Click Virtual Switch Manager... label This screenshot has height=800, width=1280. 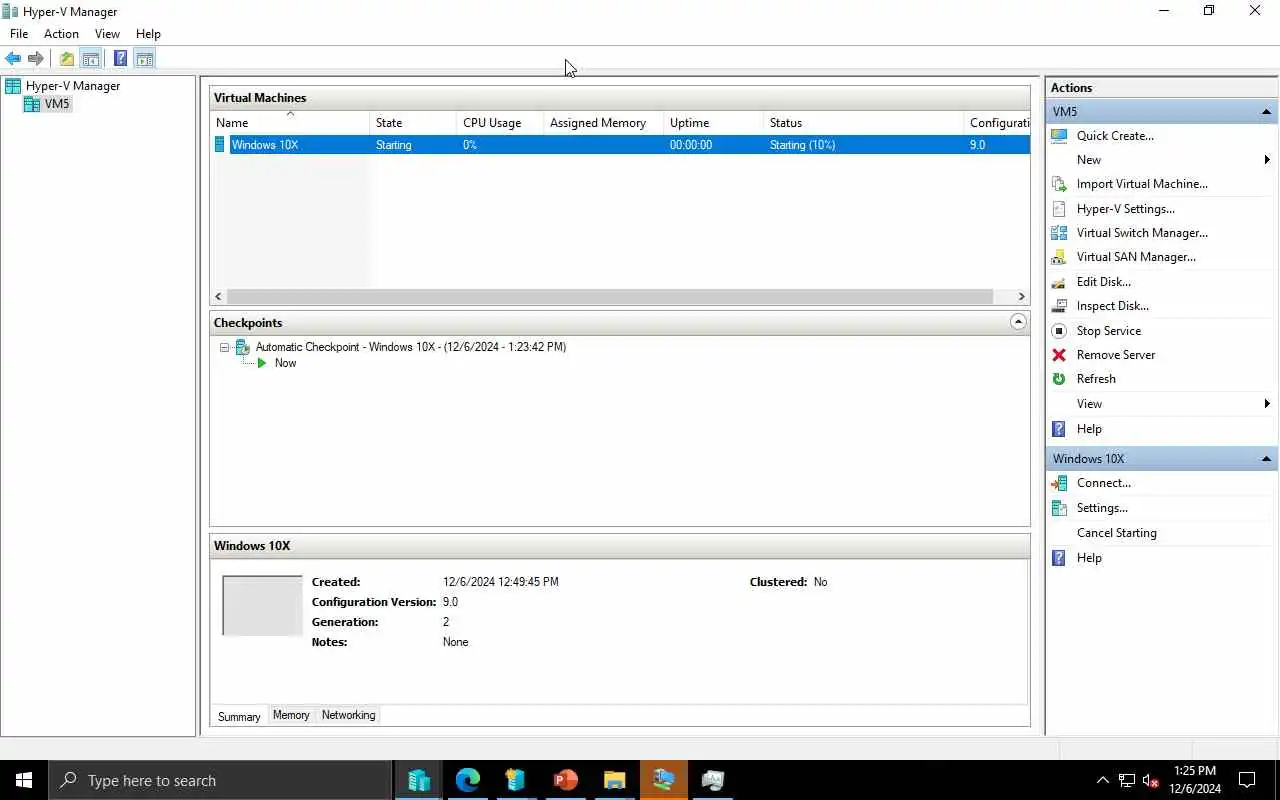[x=1142, y=233]
